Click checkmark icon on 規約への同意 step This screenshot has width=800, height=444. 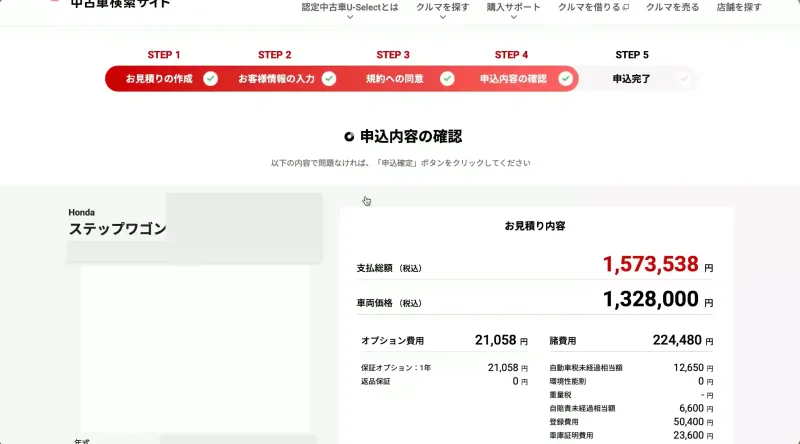[x=447, y=79]
